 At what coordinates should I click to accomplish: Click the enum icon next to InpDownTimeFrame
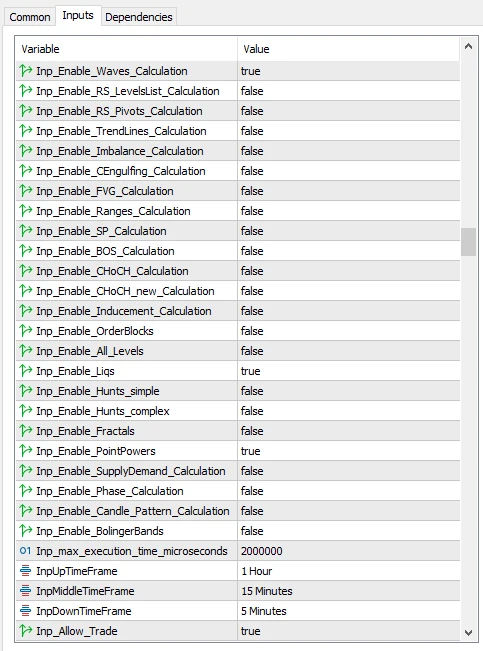[25, 611]
